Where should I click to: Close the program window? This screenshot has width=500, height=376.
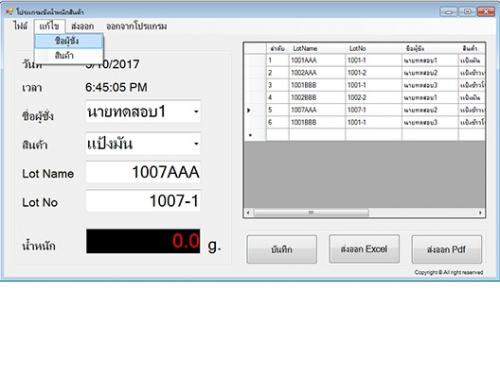pos(486,12)
